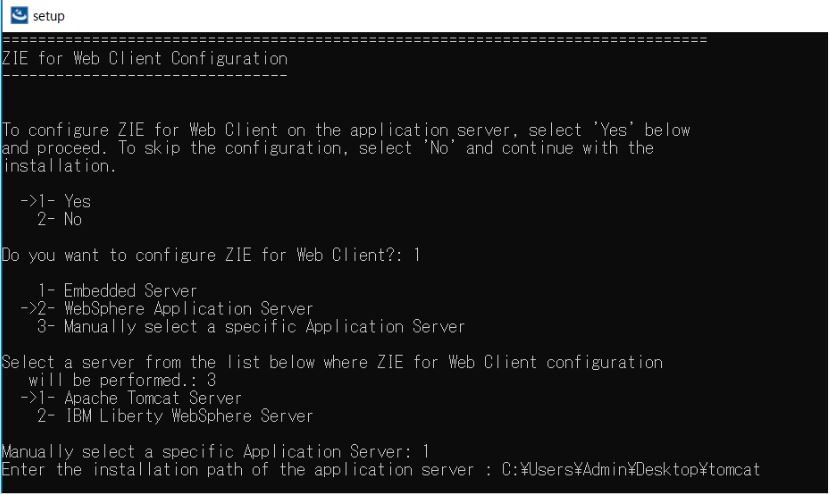Click the "To configure ZIE for Web Client" instruction line
This screenshot has height=494, width=830.
coord(345,130)
